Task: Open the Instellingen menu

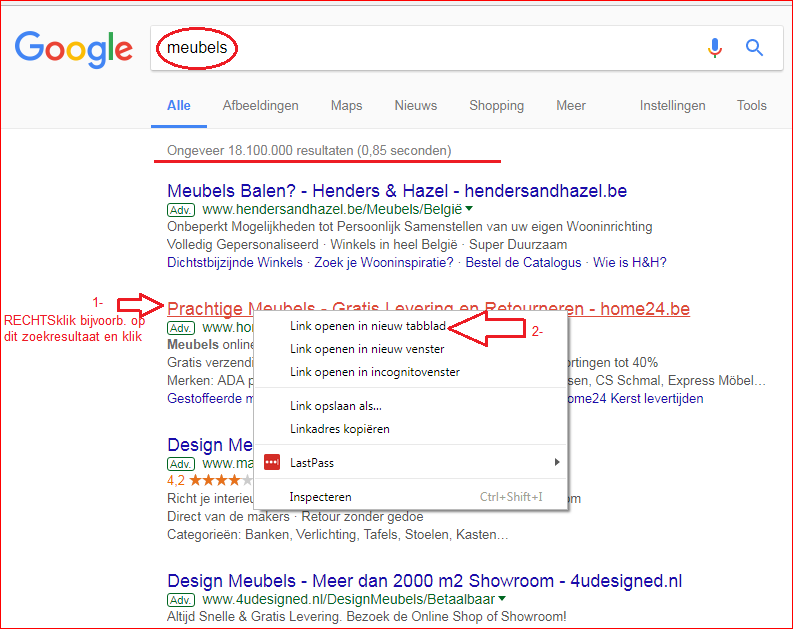Action: (x=672, y=105)
